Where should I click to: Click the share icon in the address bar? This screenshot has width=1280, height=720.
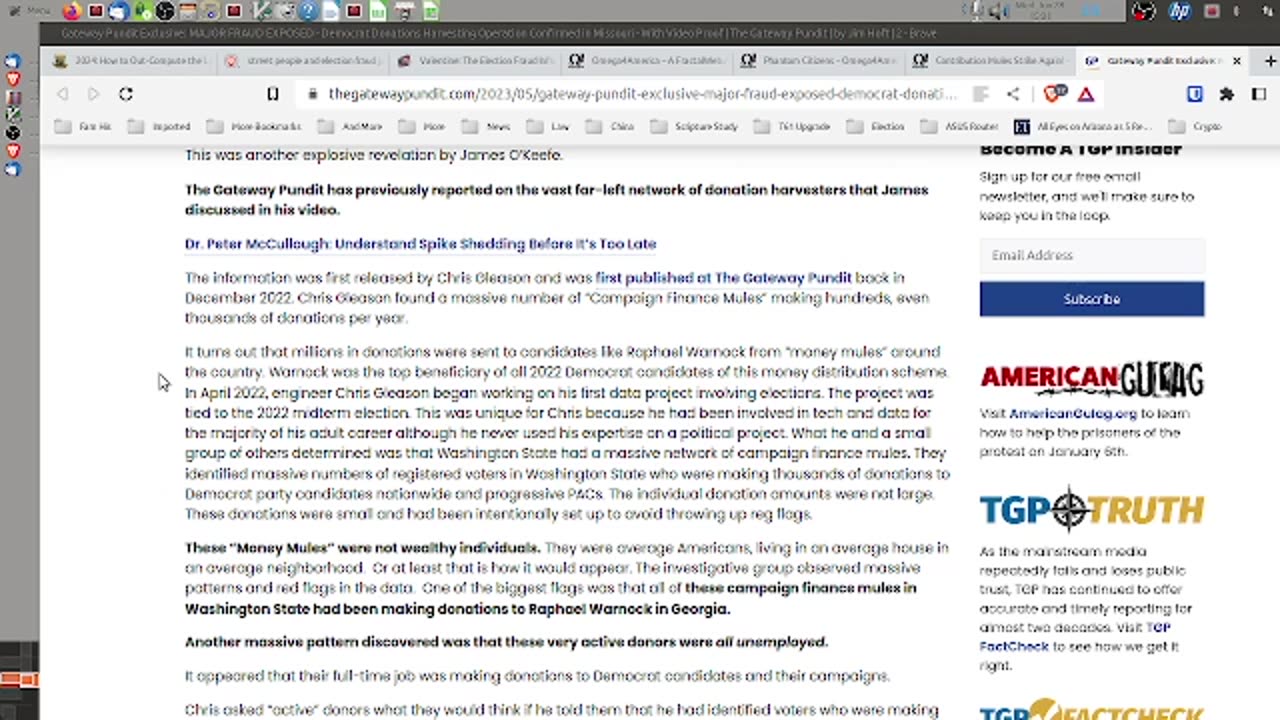(1013, 94)
